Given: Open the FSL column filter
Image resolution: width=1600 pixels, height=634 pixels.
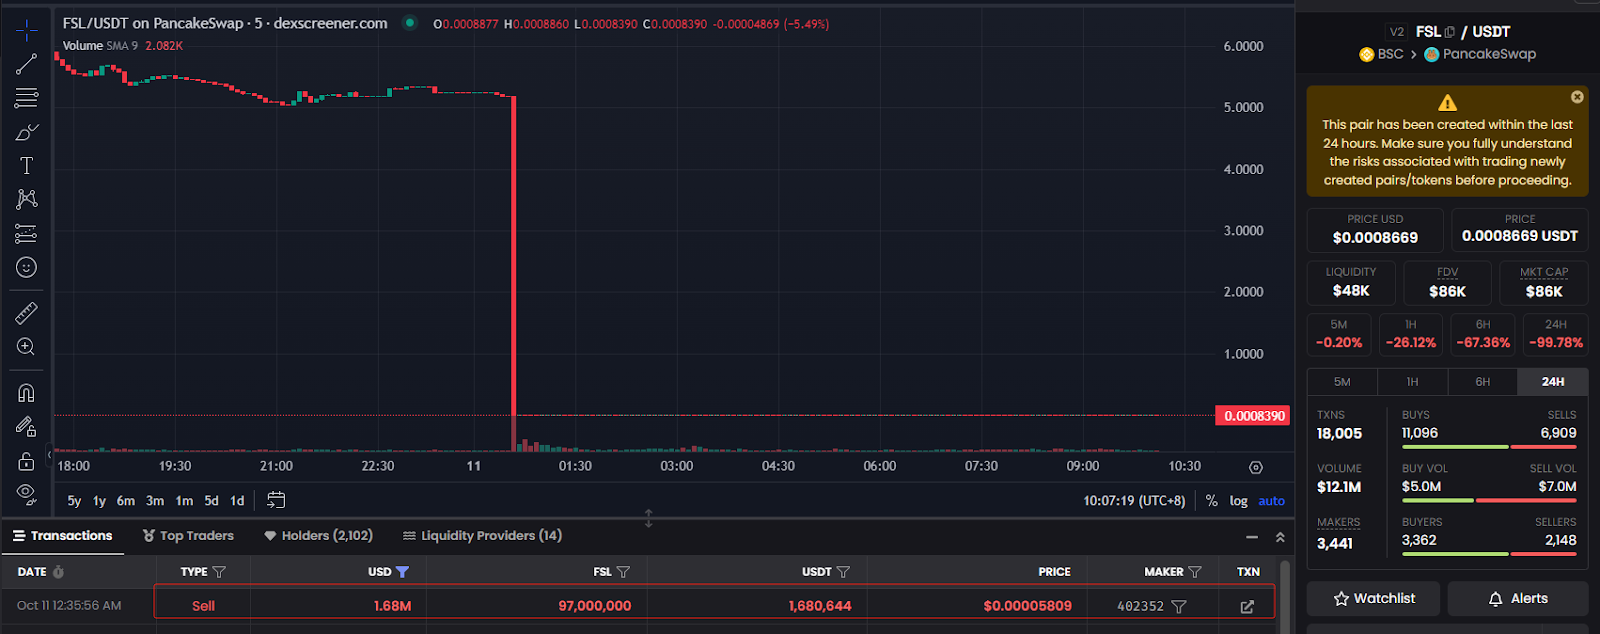Looking at the screenshot, I should tap(623, 572).
